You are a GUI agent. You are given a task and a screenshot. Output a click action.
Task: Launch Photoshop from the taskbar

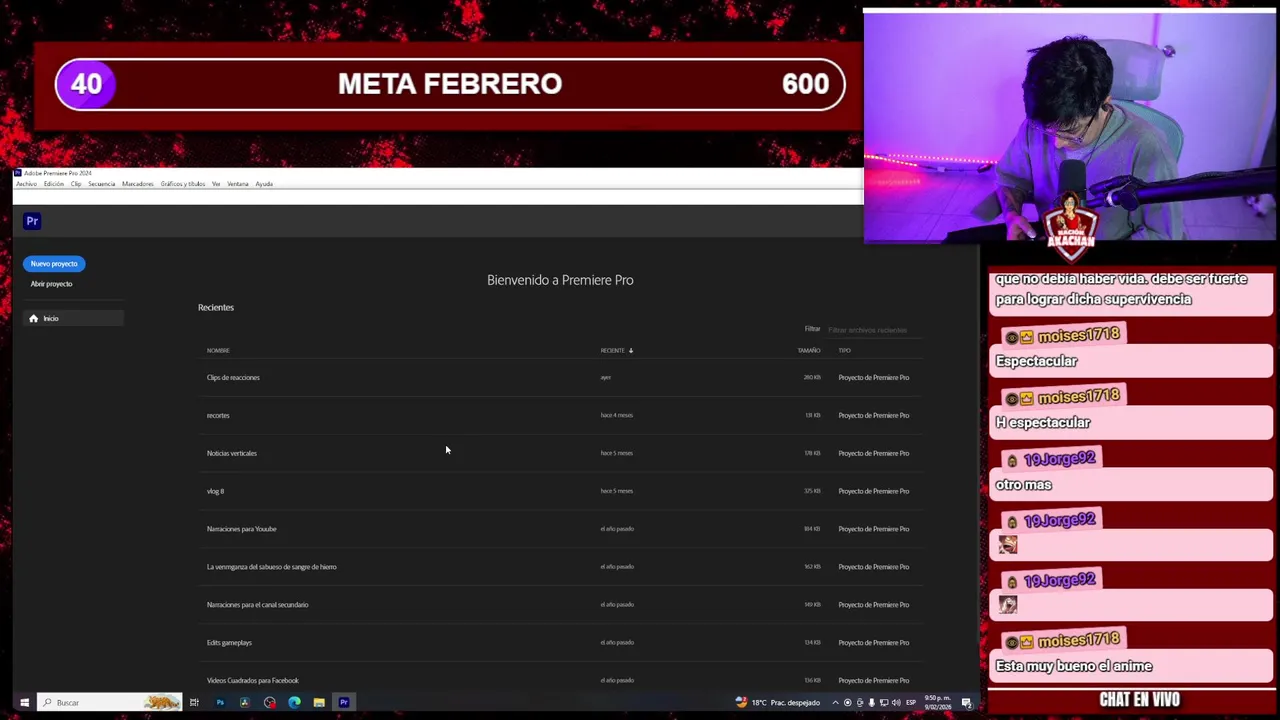[x=220, y=703]
